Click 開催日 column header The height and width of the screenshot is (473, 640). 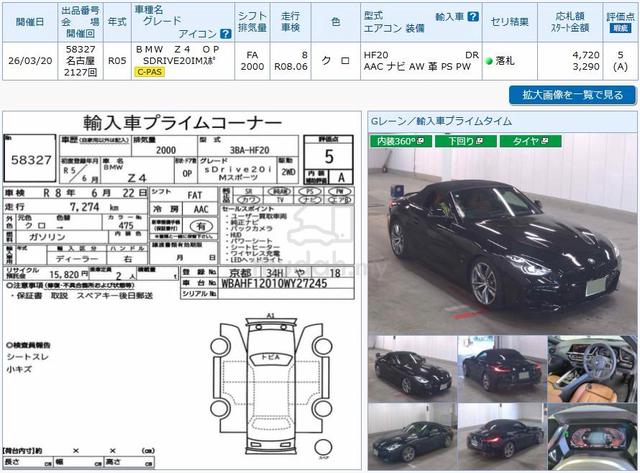click(30, 22)
